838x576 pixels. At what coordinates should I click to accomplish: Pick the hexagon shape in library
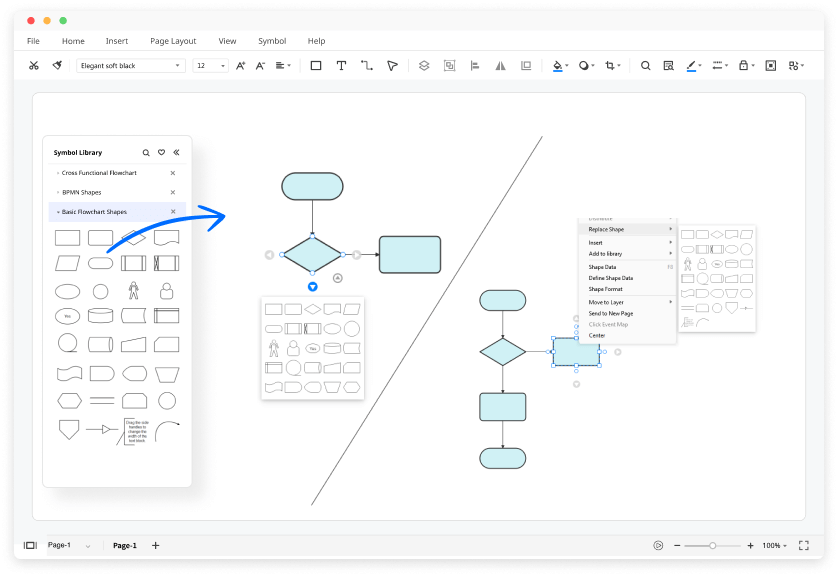tap(69, 400)
